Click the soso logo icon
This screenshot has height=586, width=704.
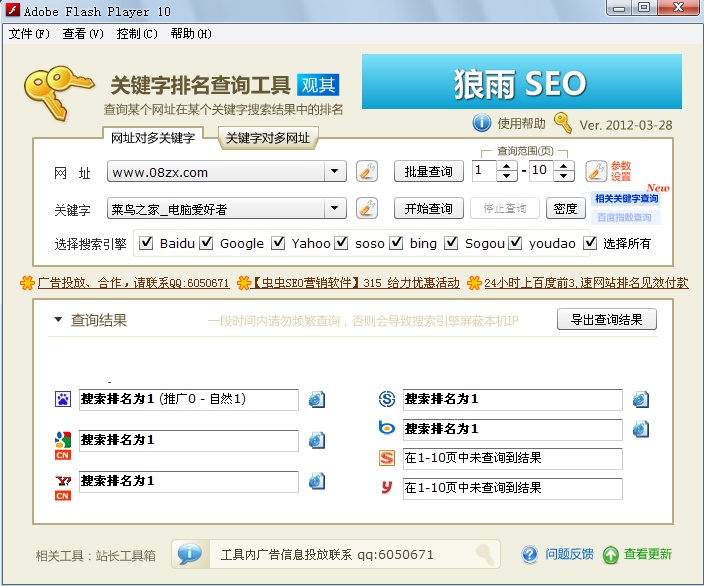(x=387, y=399)
